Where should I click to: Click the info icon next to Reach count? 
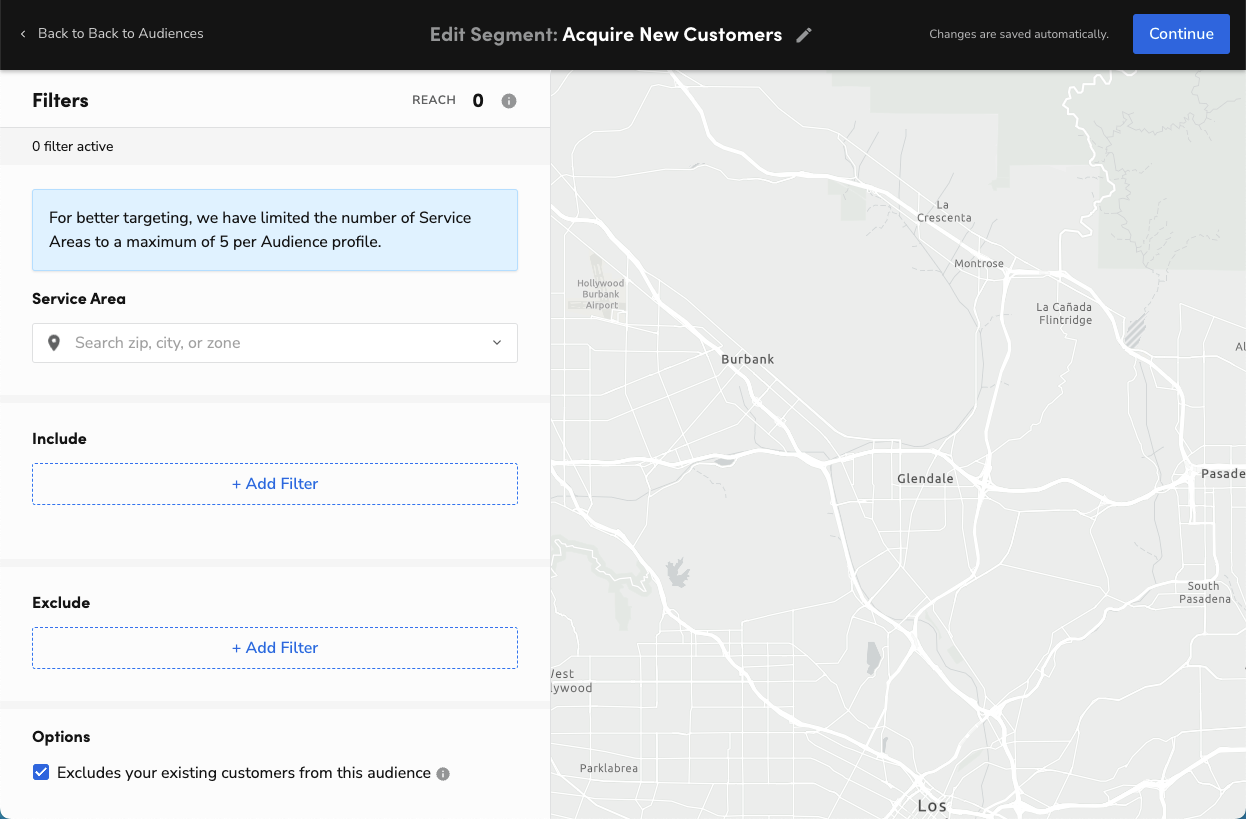[x=508, y=100]
